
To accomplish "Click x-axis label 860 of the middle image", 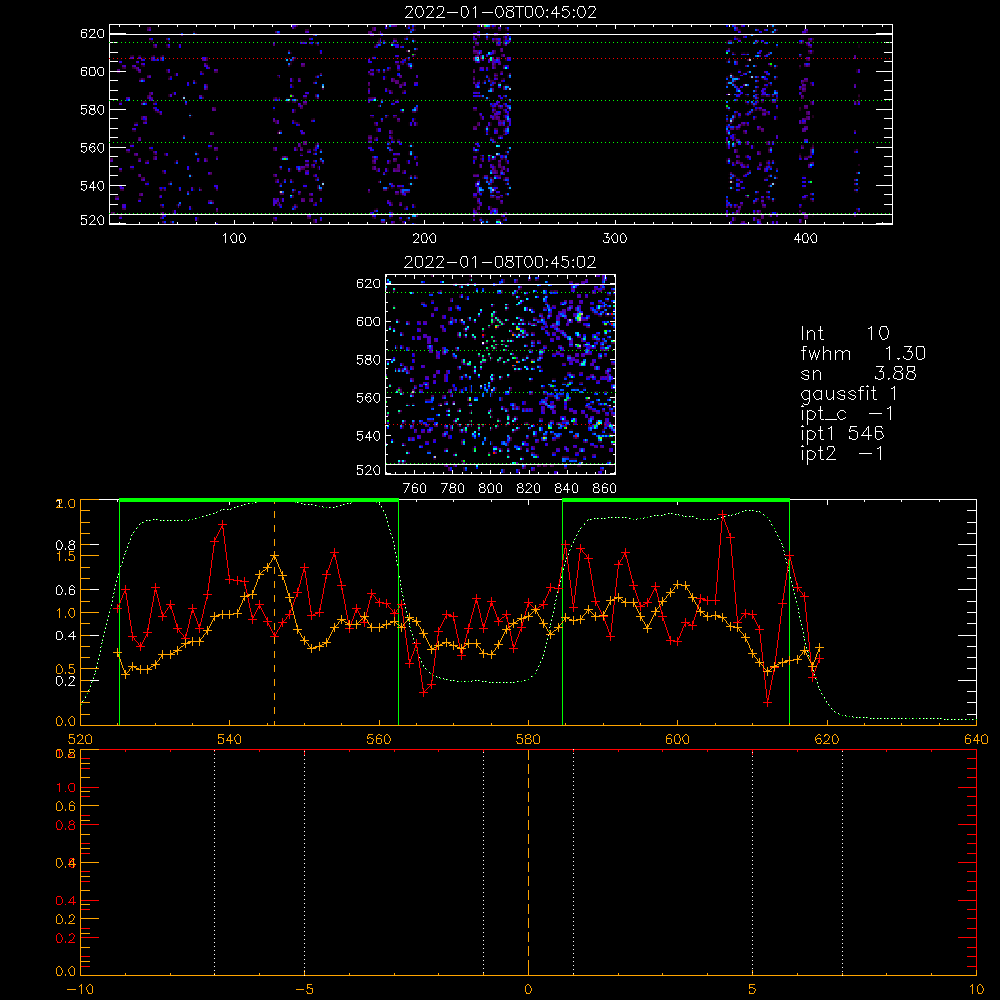I will [605, 489].
